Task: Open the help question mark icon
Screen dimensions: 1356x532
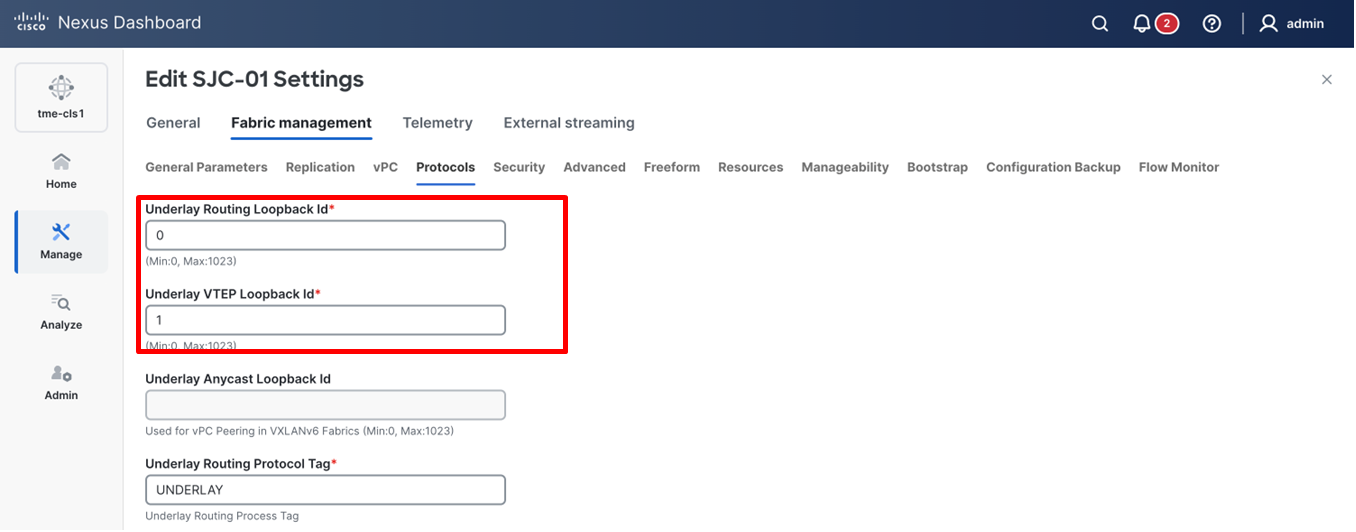Action: click(x=1212, y=24)
